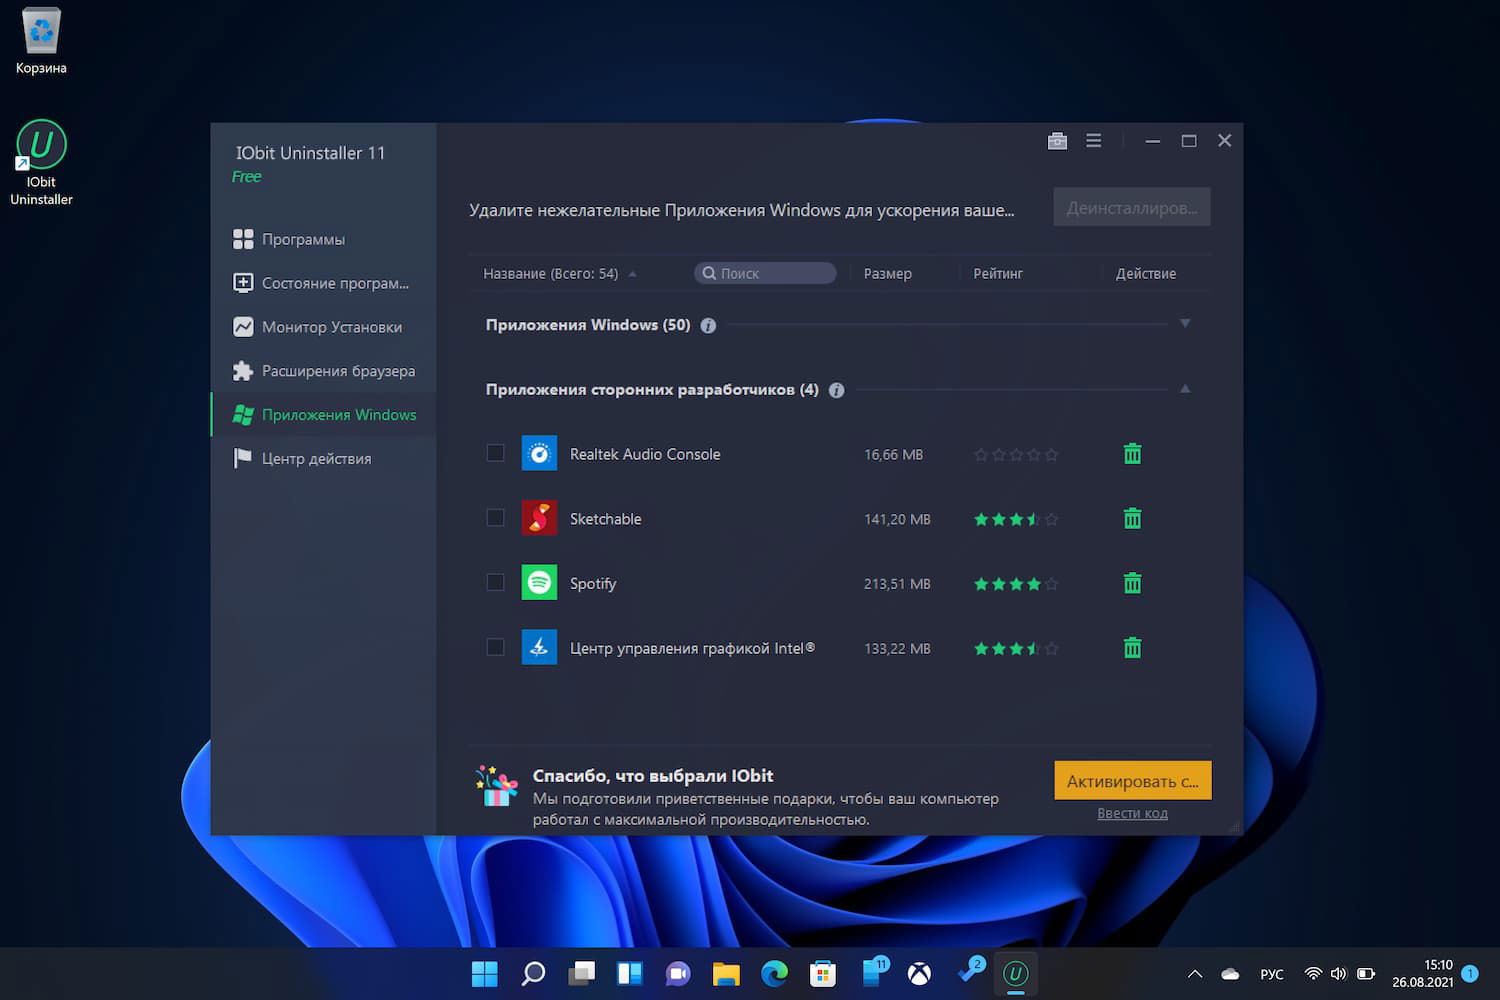The image size is (1500, 1000).
Task: Open the Windows Start menu
Action: click(x=484, y=973)
